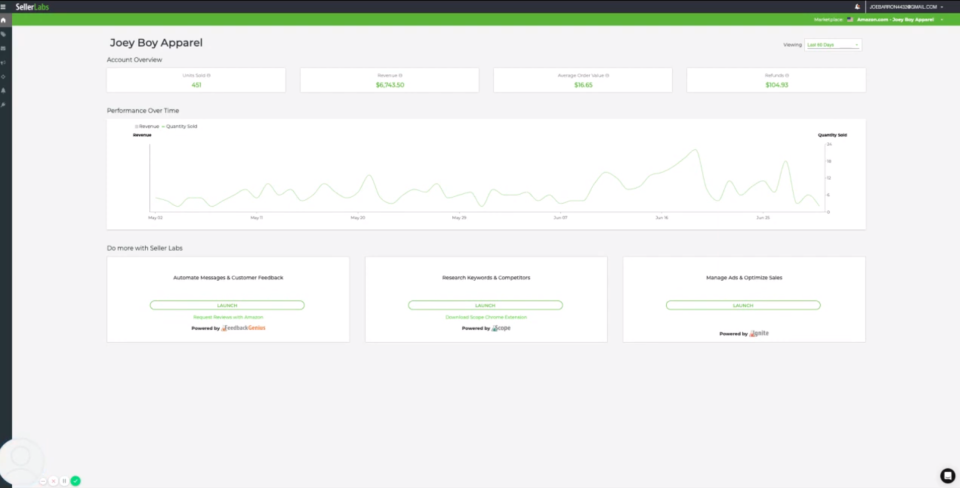Screen dimensions: 960x488
Task: Click the webcam avatar bubble
Action: click(21, 461)
